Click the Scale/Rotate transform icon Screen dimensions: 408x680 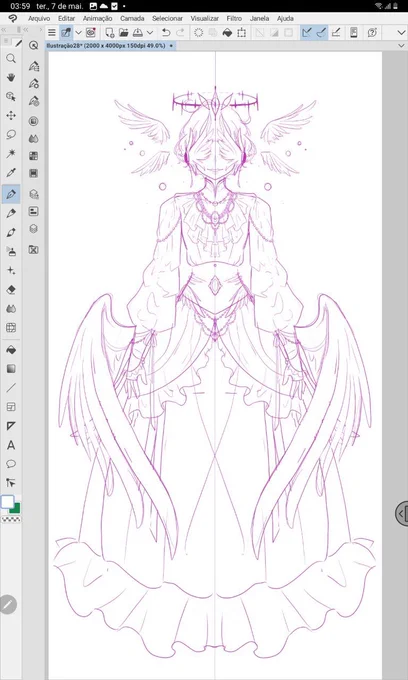242,32
